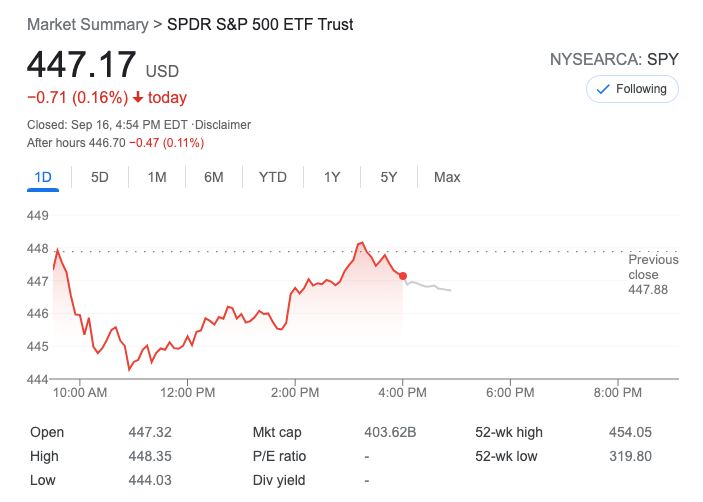The image size is (703, 502).
Task: Click the red down arrow icon
Action: click(138, 98)
